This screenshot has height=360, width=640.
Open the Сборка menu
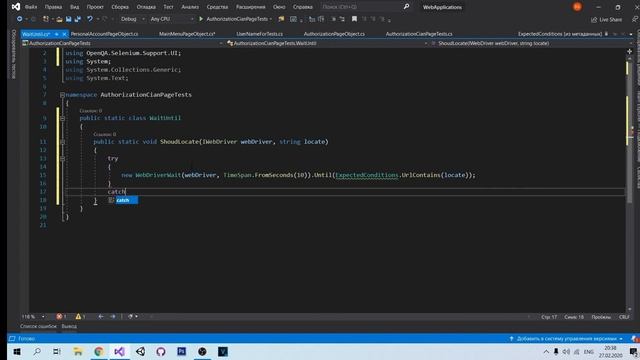click(x=120, y=7)
